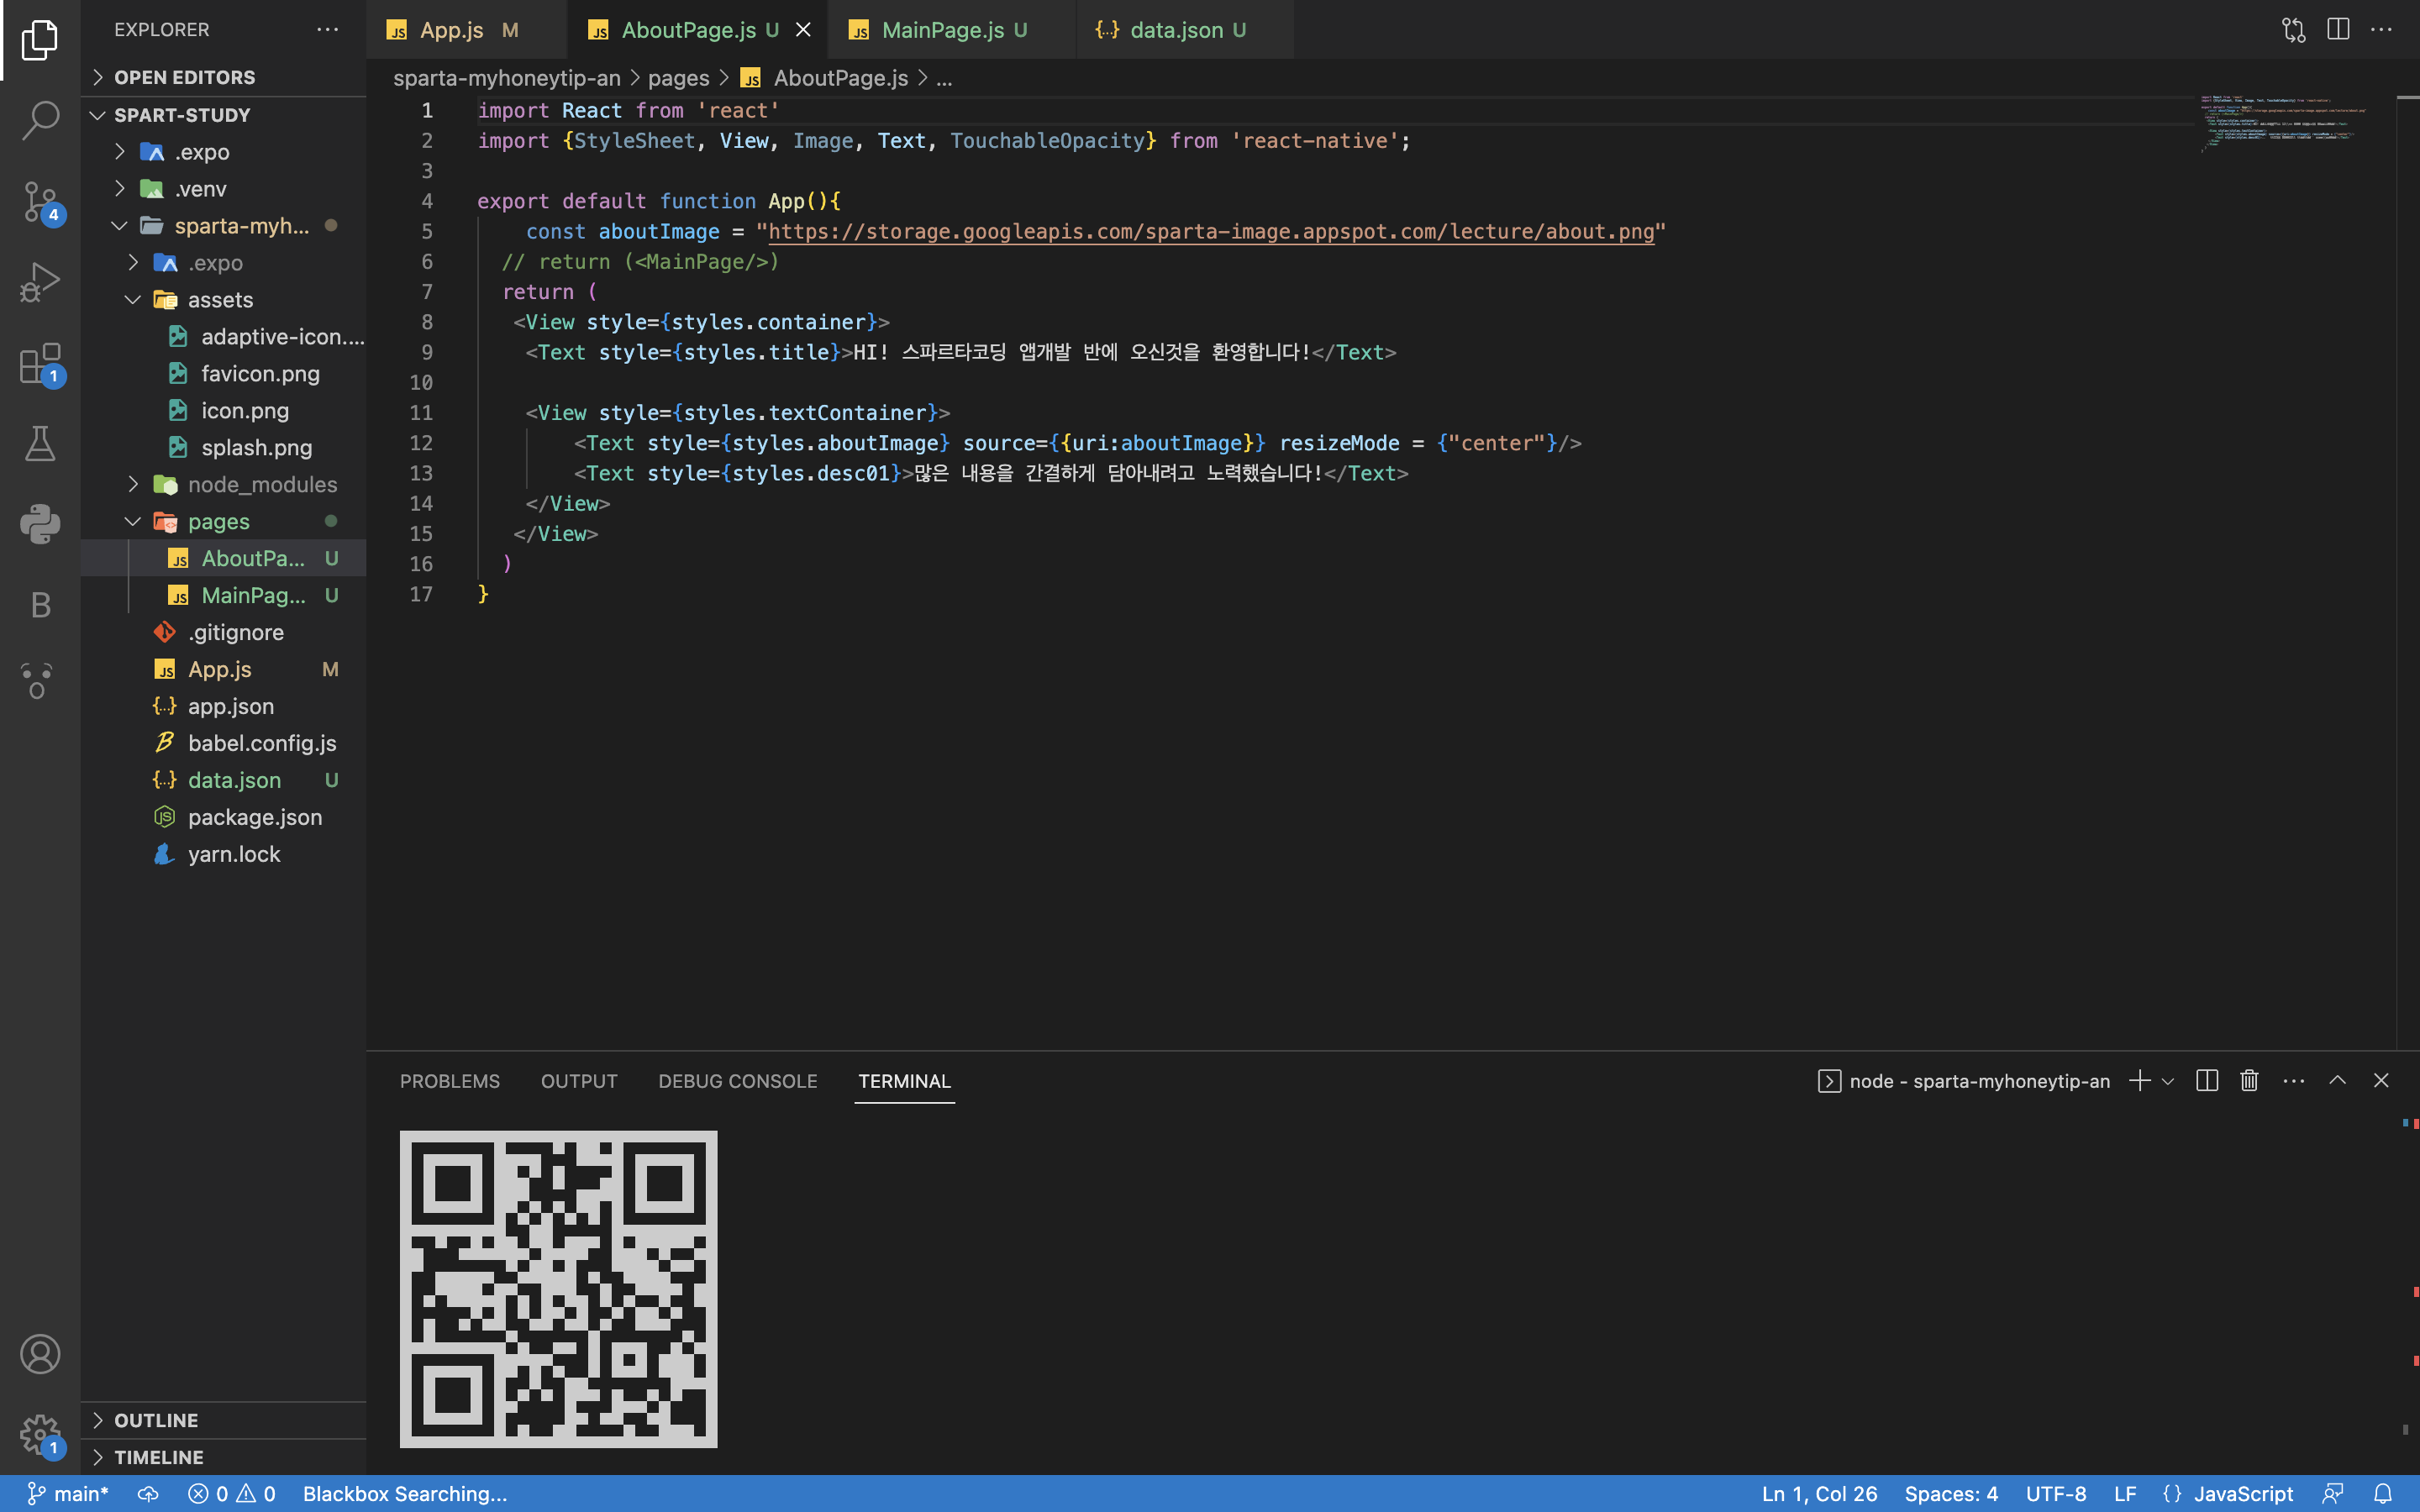Open Explorer views and more actions
2420x1512 pixels.
tap(328, 30)
